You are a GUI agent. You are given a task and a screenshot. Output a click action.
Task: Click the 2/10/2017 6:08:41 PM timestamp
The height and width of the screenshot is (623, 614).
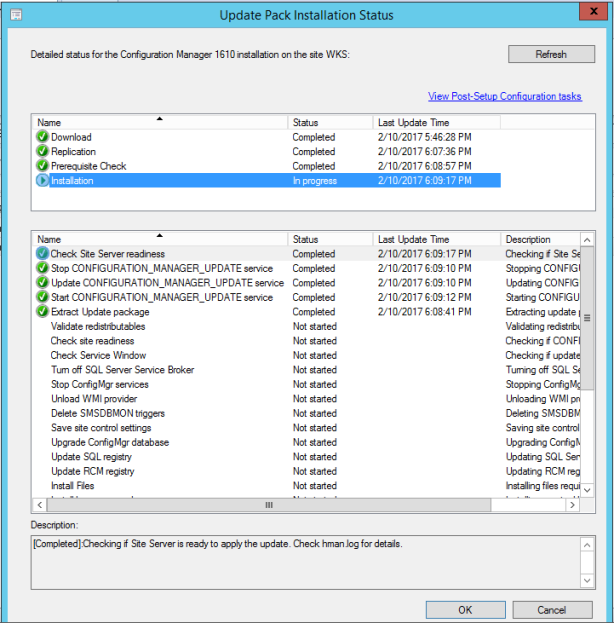coord(424,312)
